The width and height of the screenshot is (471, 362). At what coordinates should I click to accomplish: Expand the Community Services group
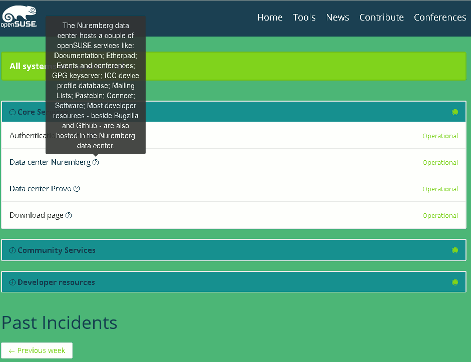[x=12, y=250]
